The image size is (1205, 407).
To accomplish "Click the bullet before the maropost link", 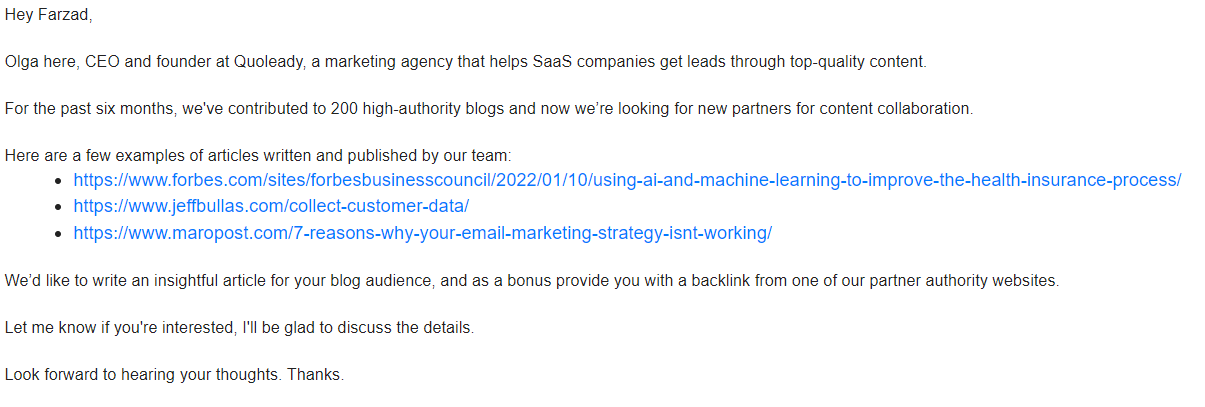I will point(60,235).
